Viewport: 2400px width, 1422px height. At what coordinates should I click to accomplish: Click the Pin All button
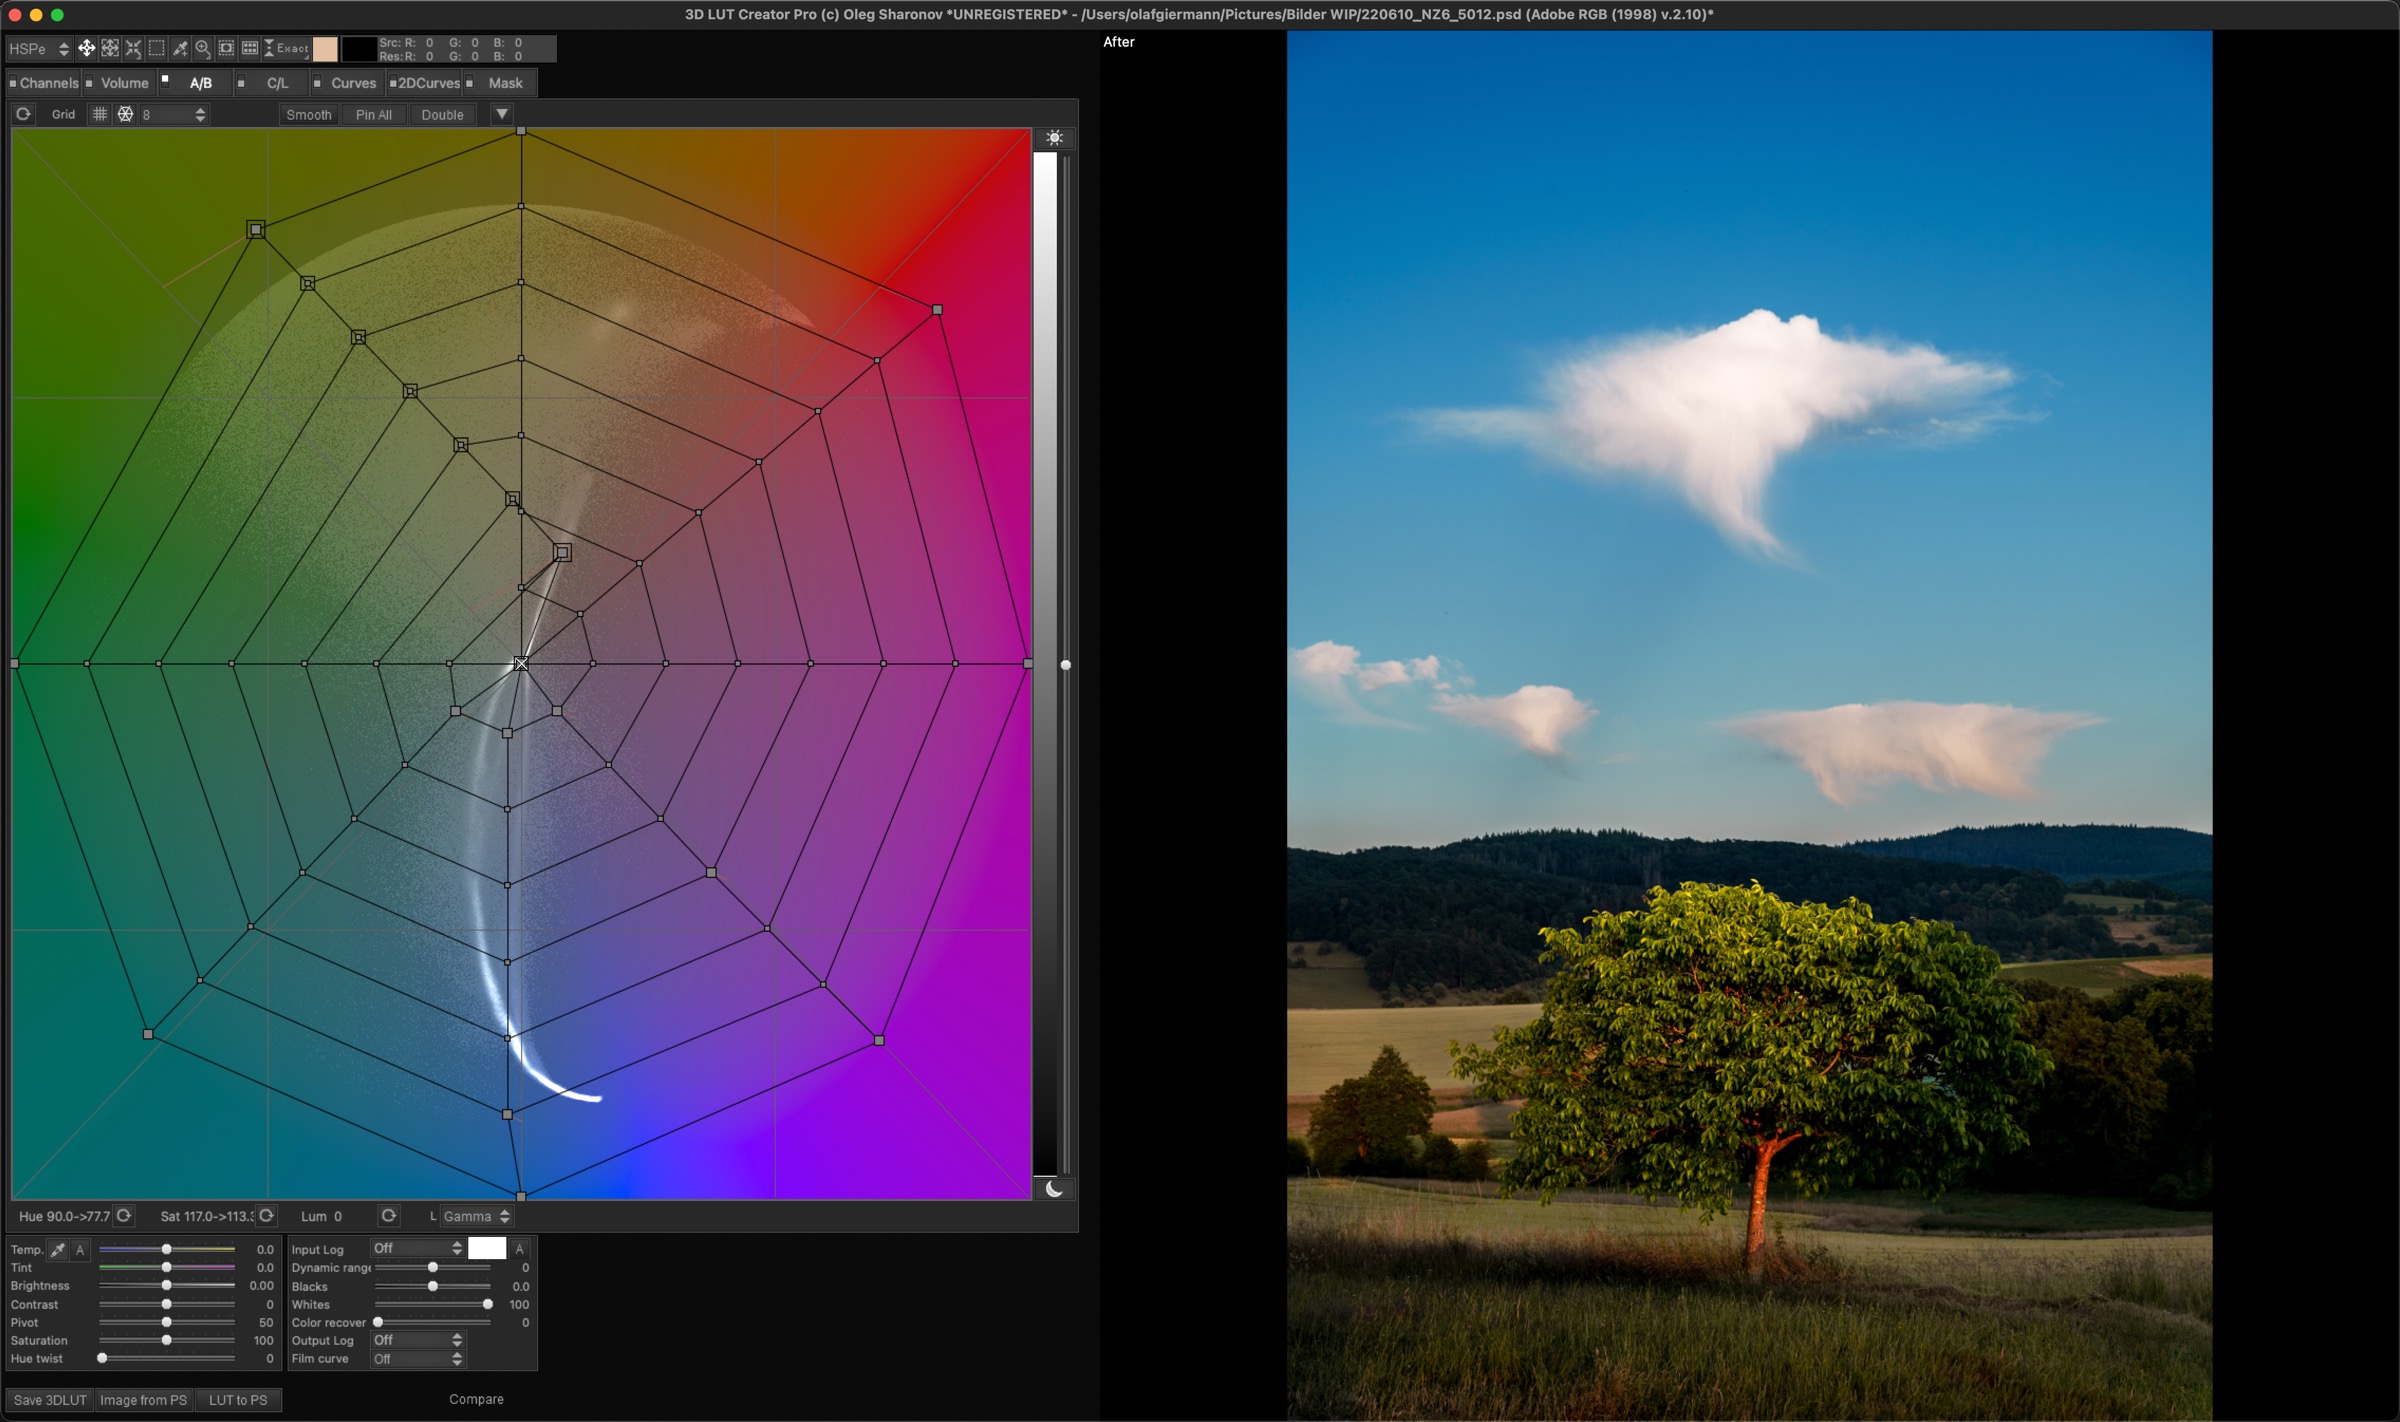(x=374, y=115)
